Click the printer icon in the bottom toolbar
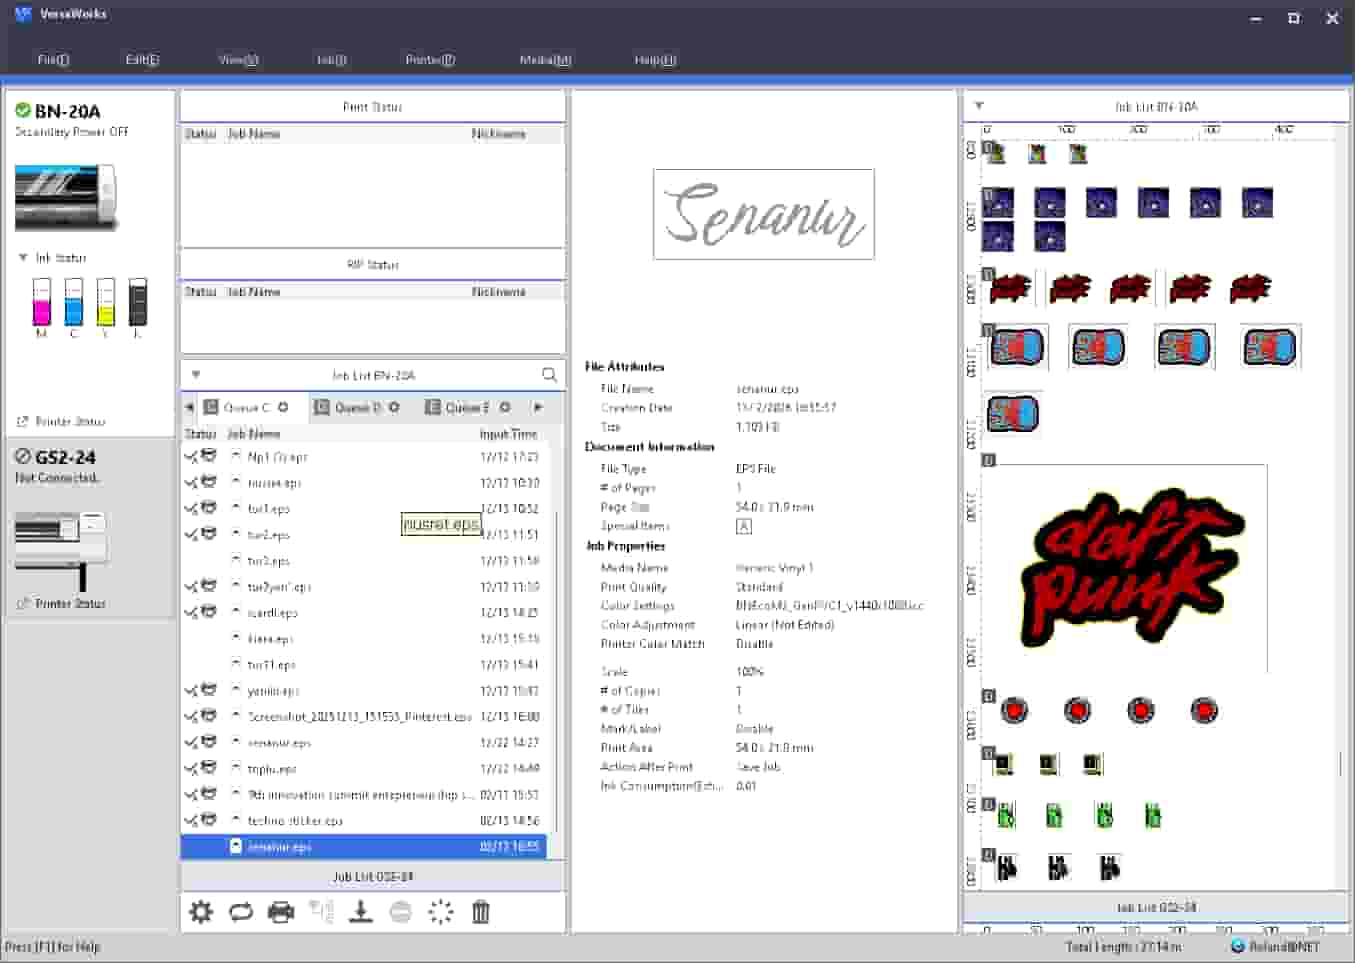The width and height of the screenshot is (1355, 963). pyautogui.click(x=281, y=911)
